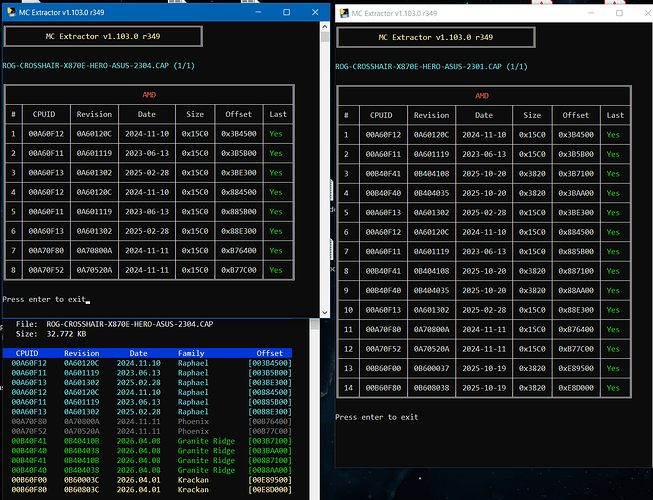Click the Revision column header in the left window

pos(94,114)
